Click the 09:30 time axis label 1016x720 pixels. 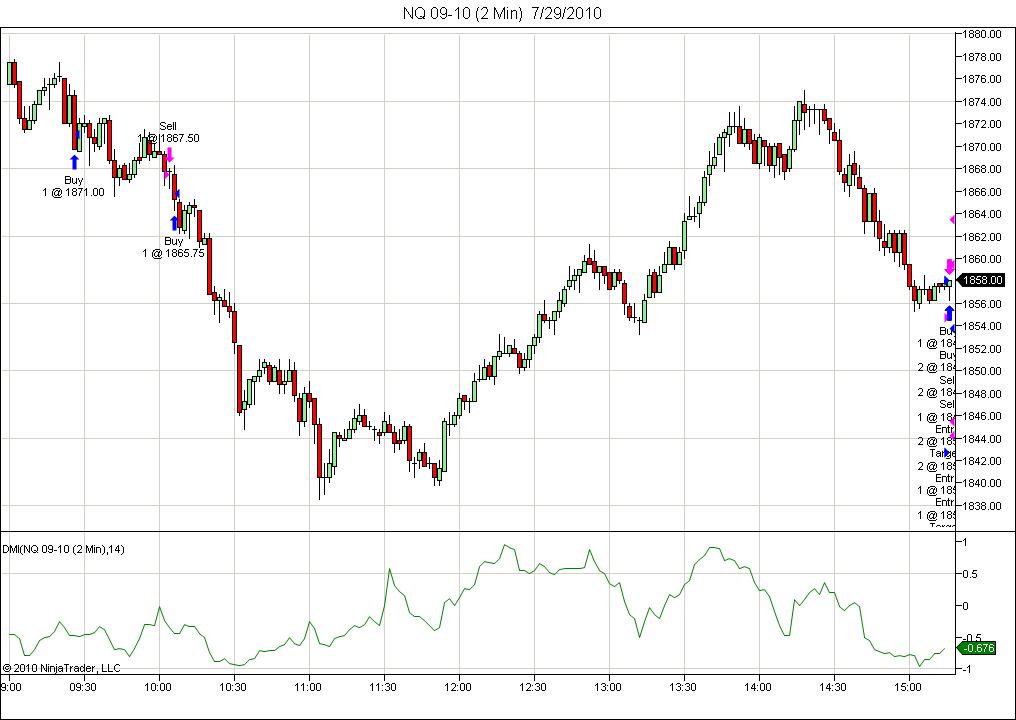click(x=83, y=687)
